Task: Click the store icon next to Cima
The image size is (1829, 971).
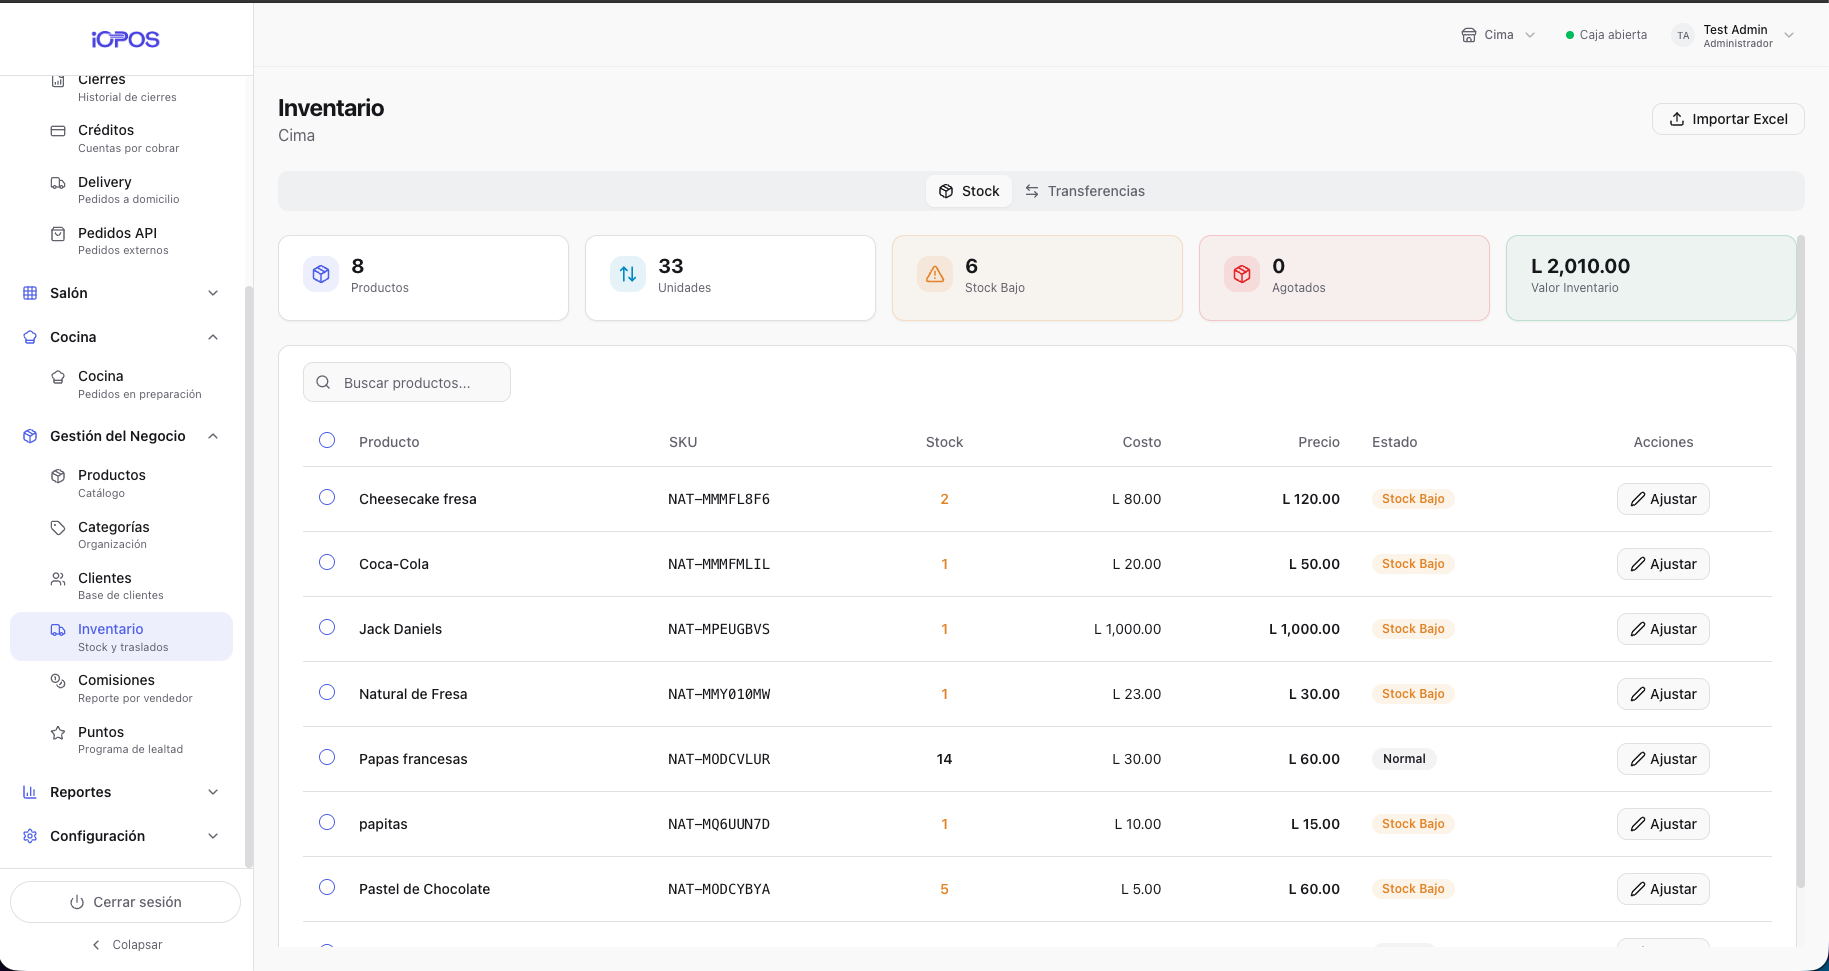Action: point(1469,35)
